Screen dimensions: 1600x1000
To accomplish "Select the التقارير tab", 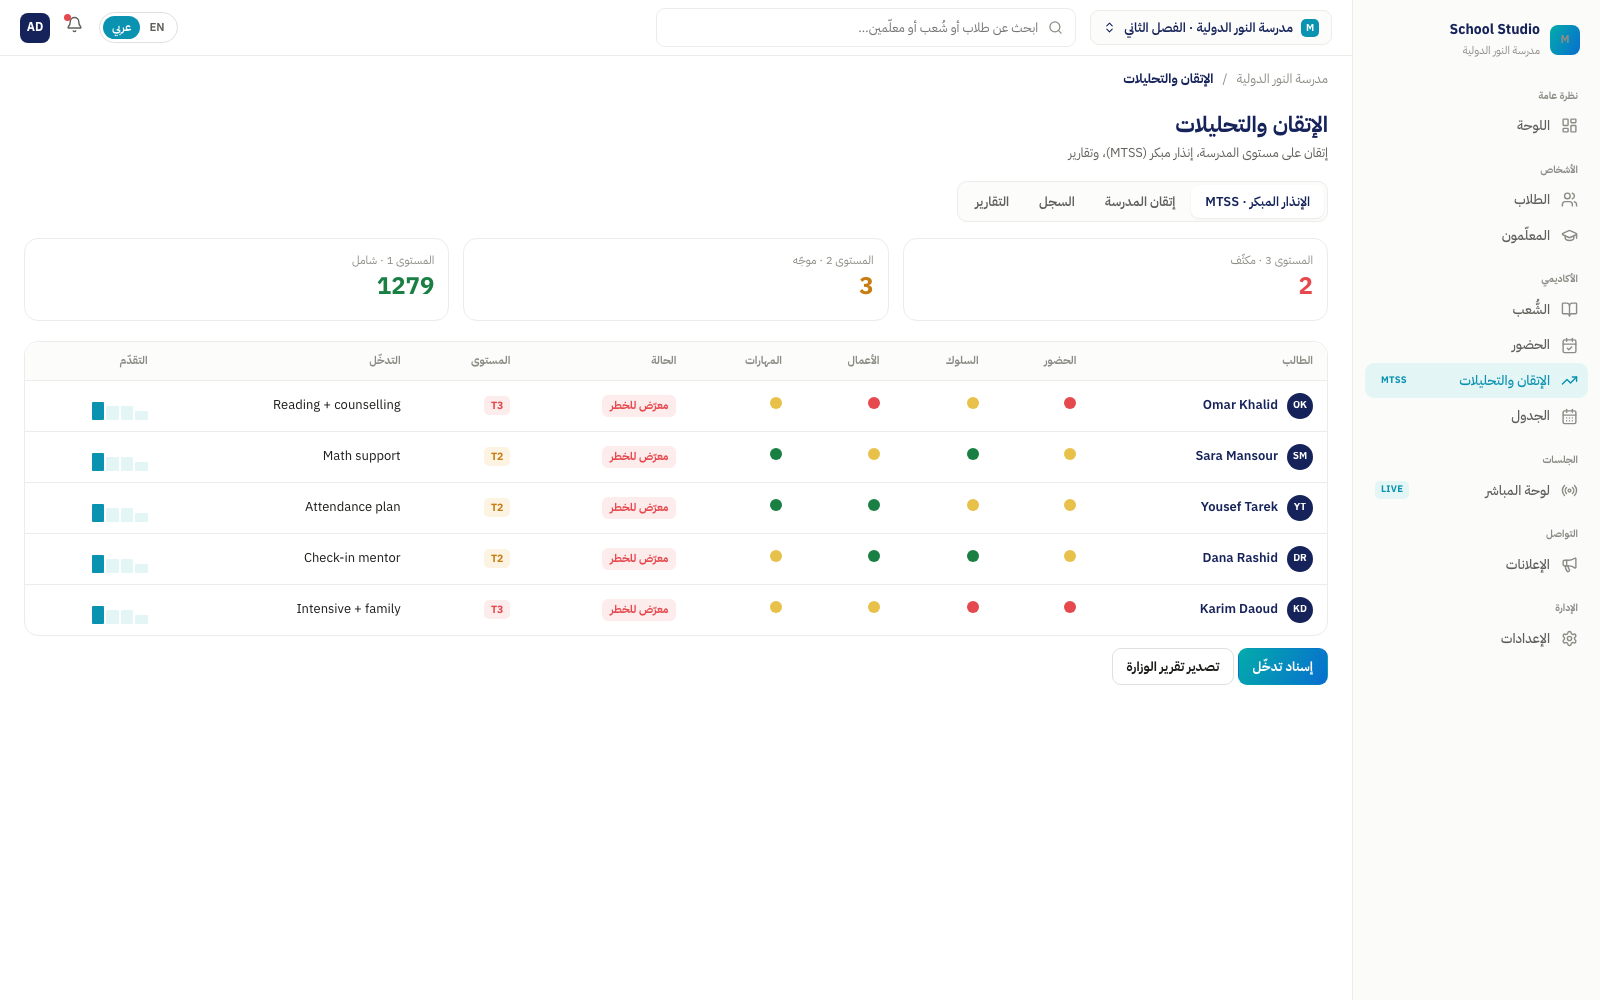I will click(x=992, y=202).
